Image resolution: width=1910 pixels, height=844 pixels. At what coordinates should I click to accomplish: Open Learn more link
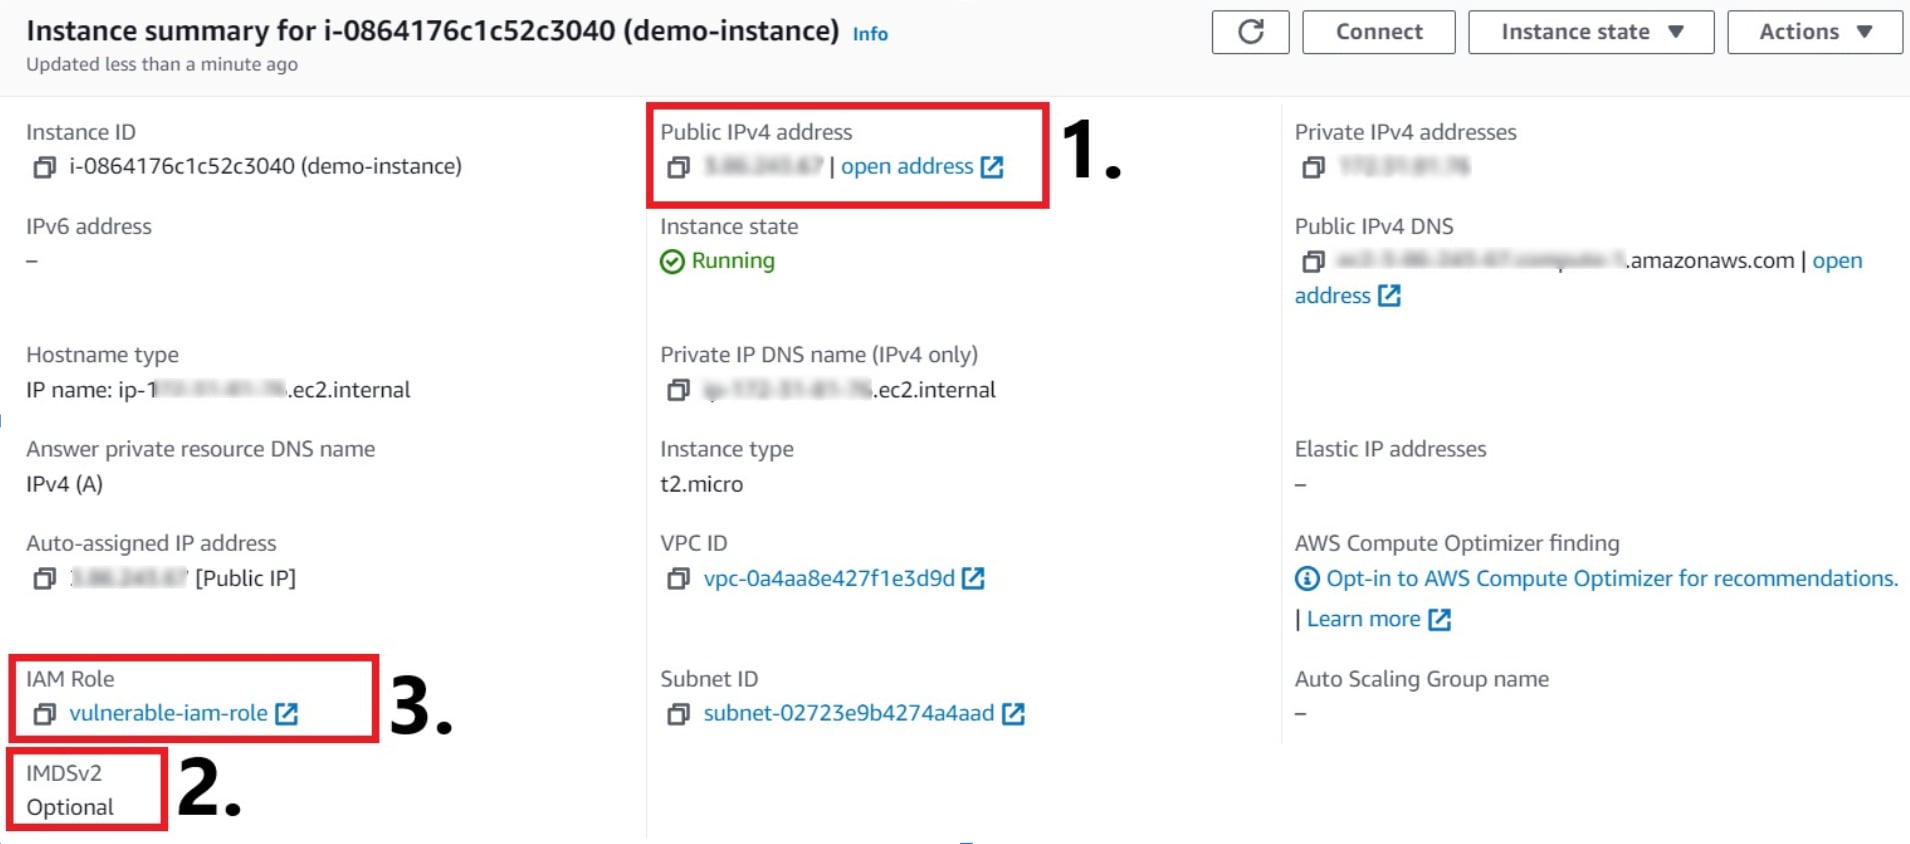1363,619
